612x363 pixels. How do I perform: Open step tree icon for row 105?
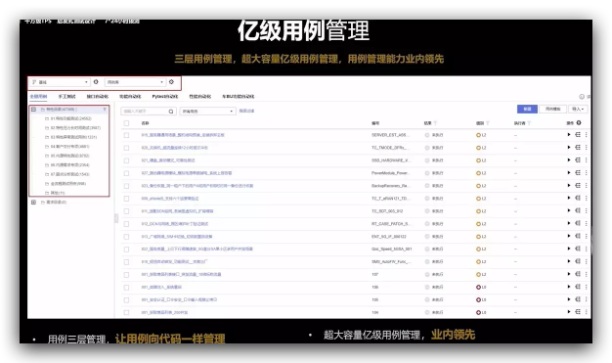(x=578, y=299)
